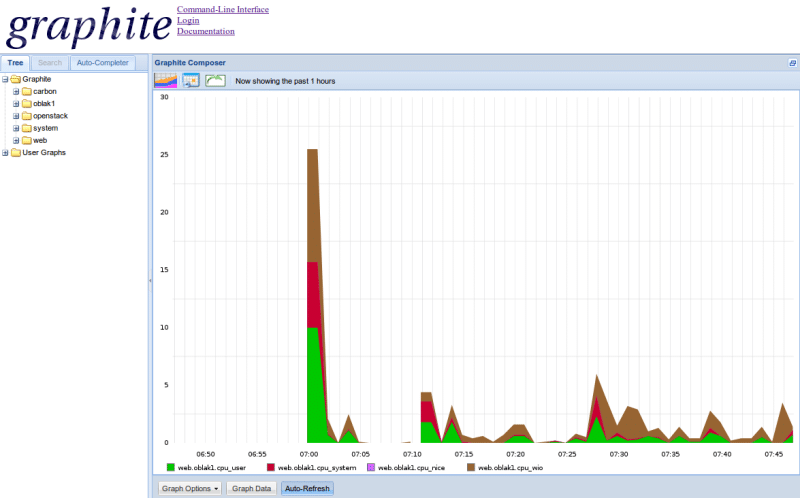Click the Documentation link
Screen dimensions: 800x498
[x=205, y=32]
